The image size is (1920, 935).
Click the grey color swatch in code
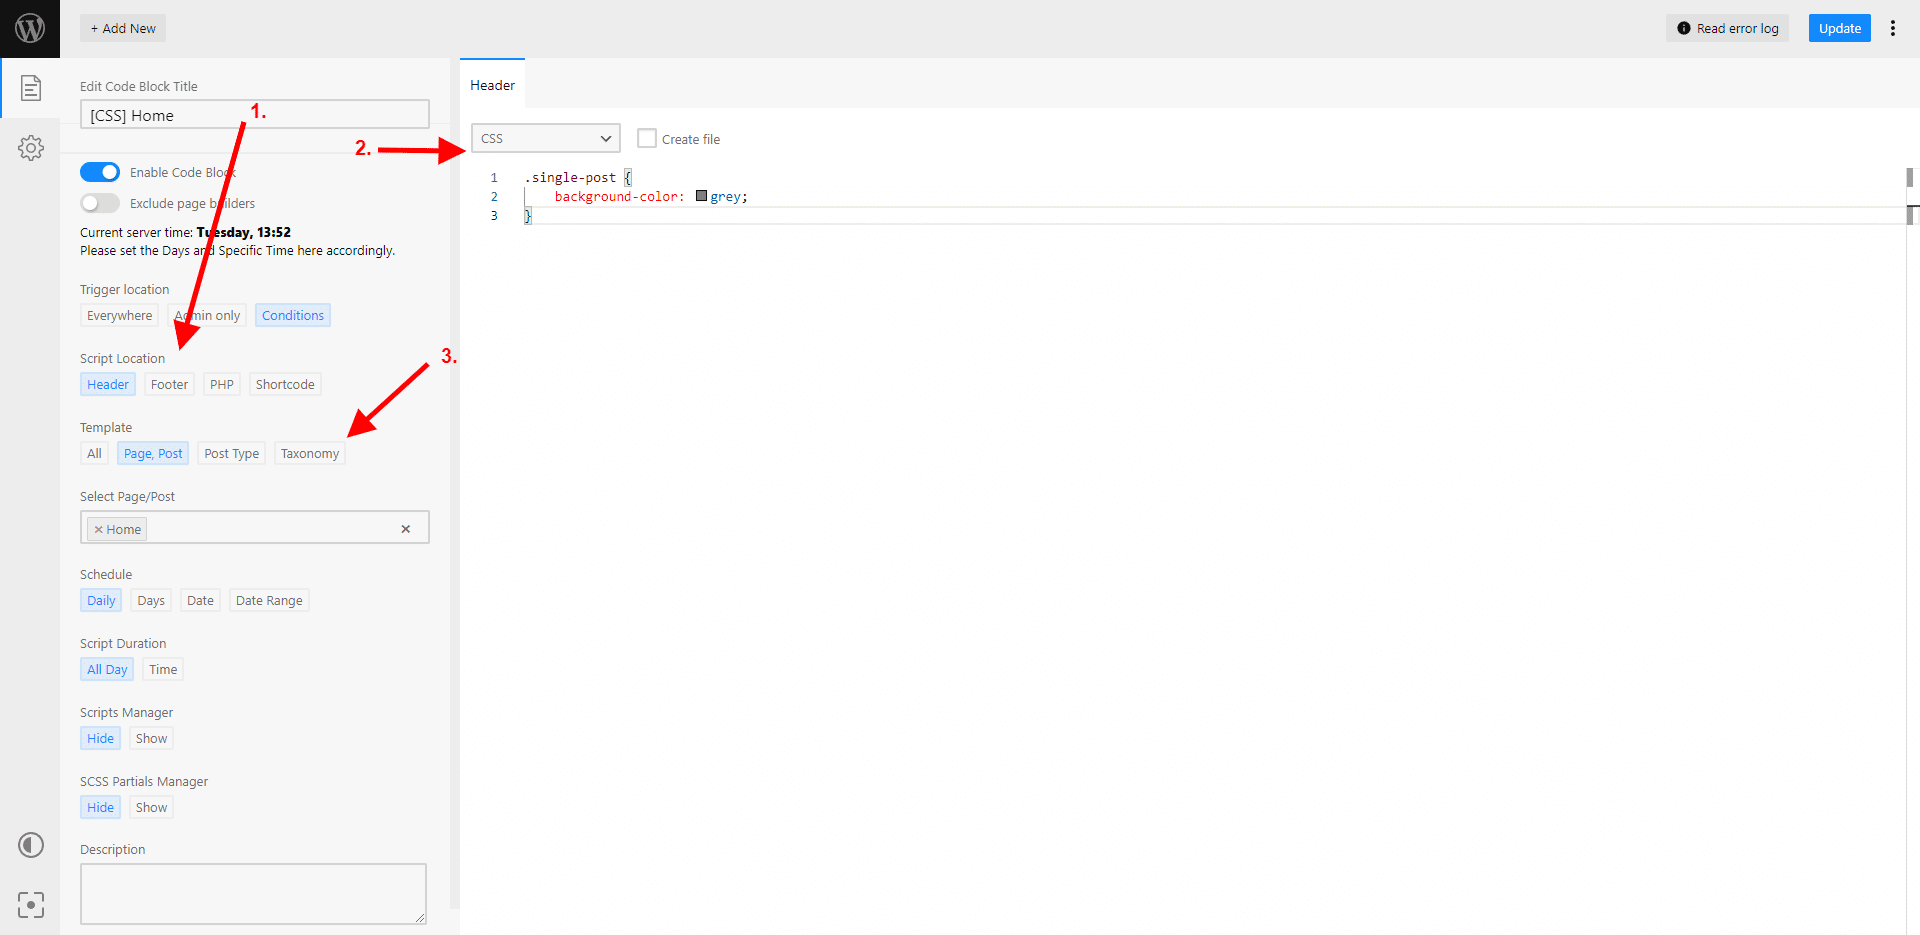[701, 196]
